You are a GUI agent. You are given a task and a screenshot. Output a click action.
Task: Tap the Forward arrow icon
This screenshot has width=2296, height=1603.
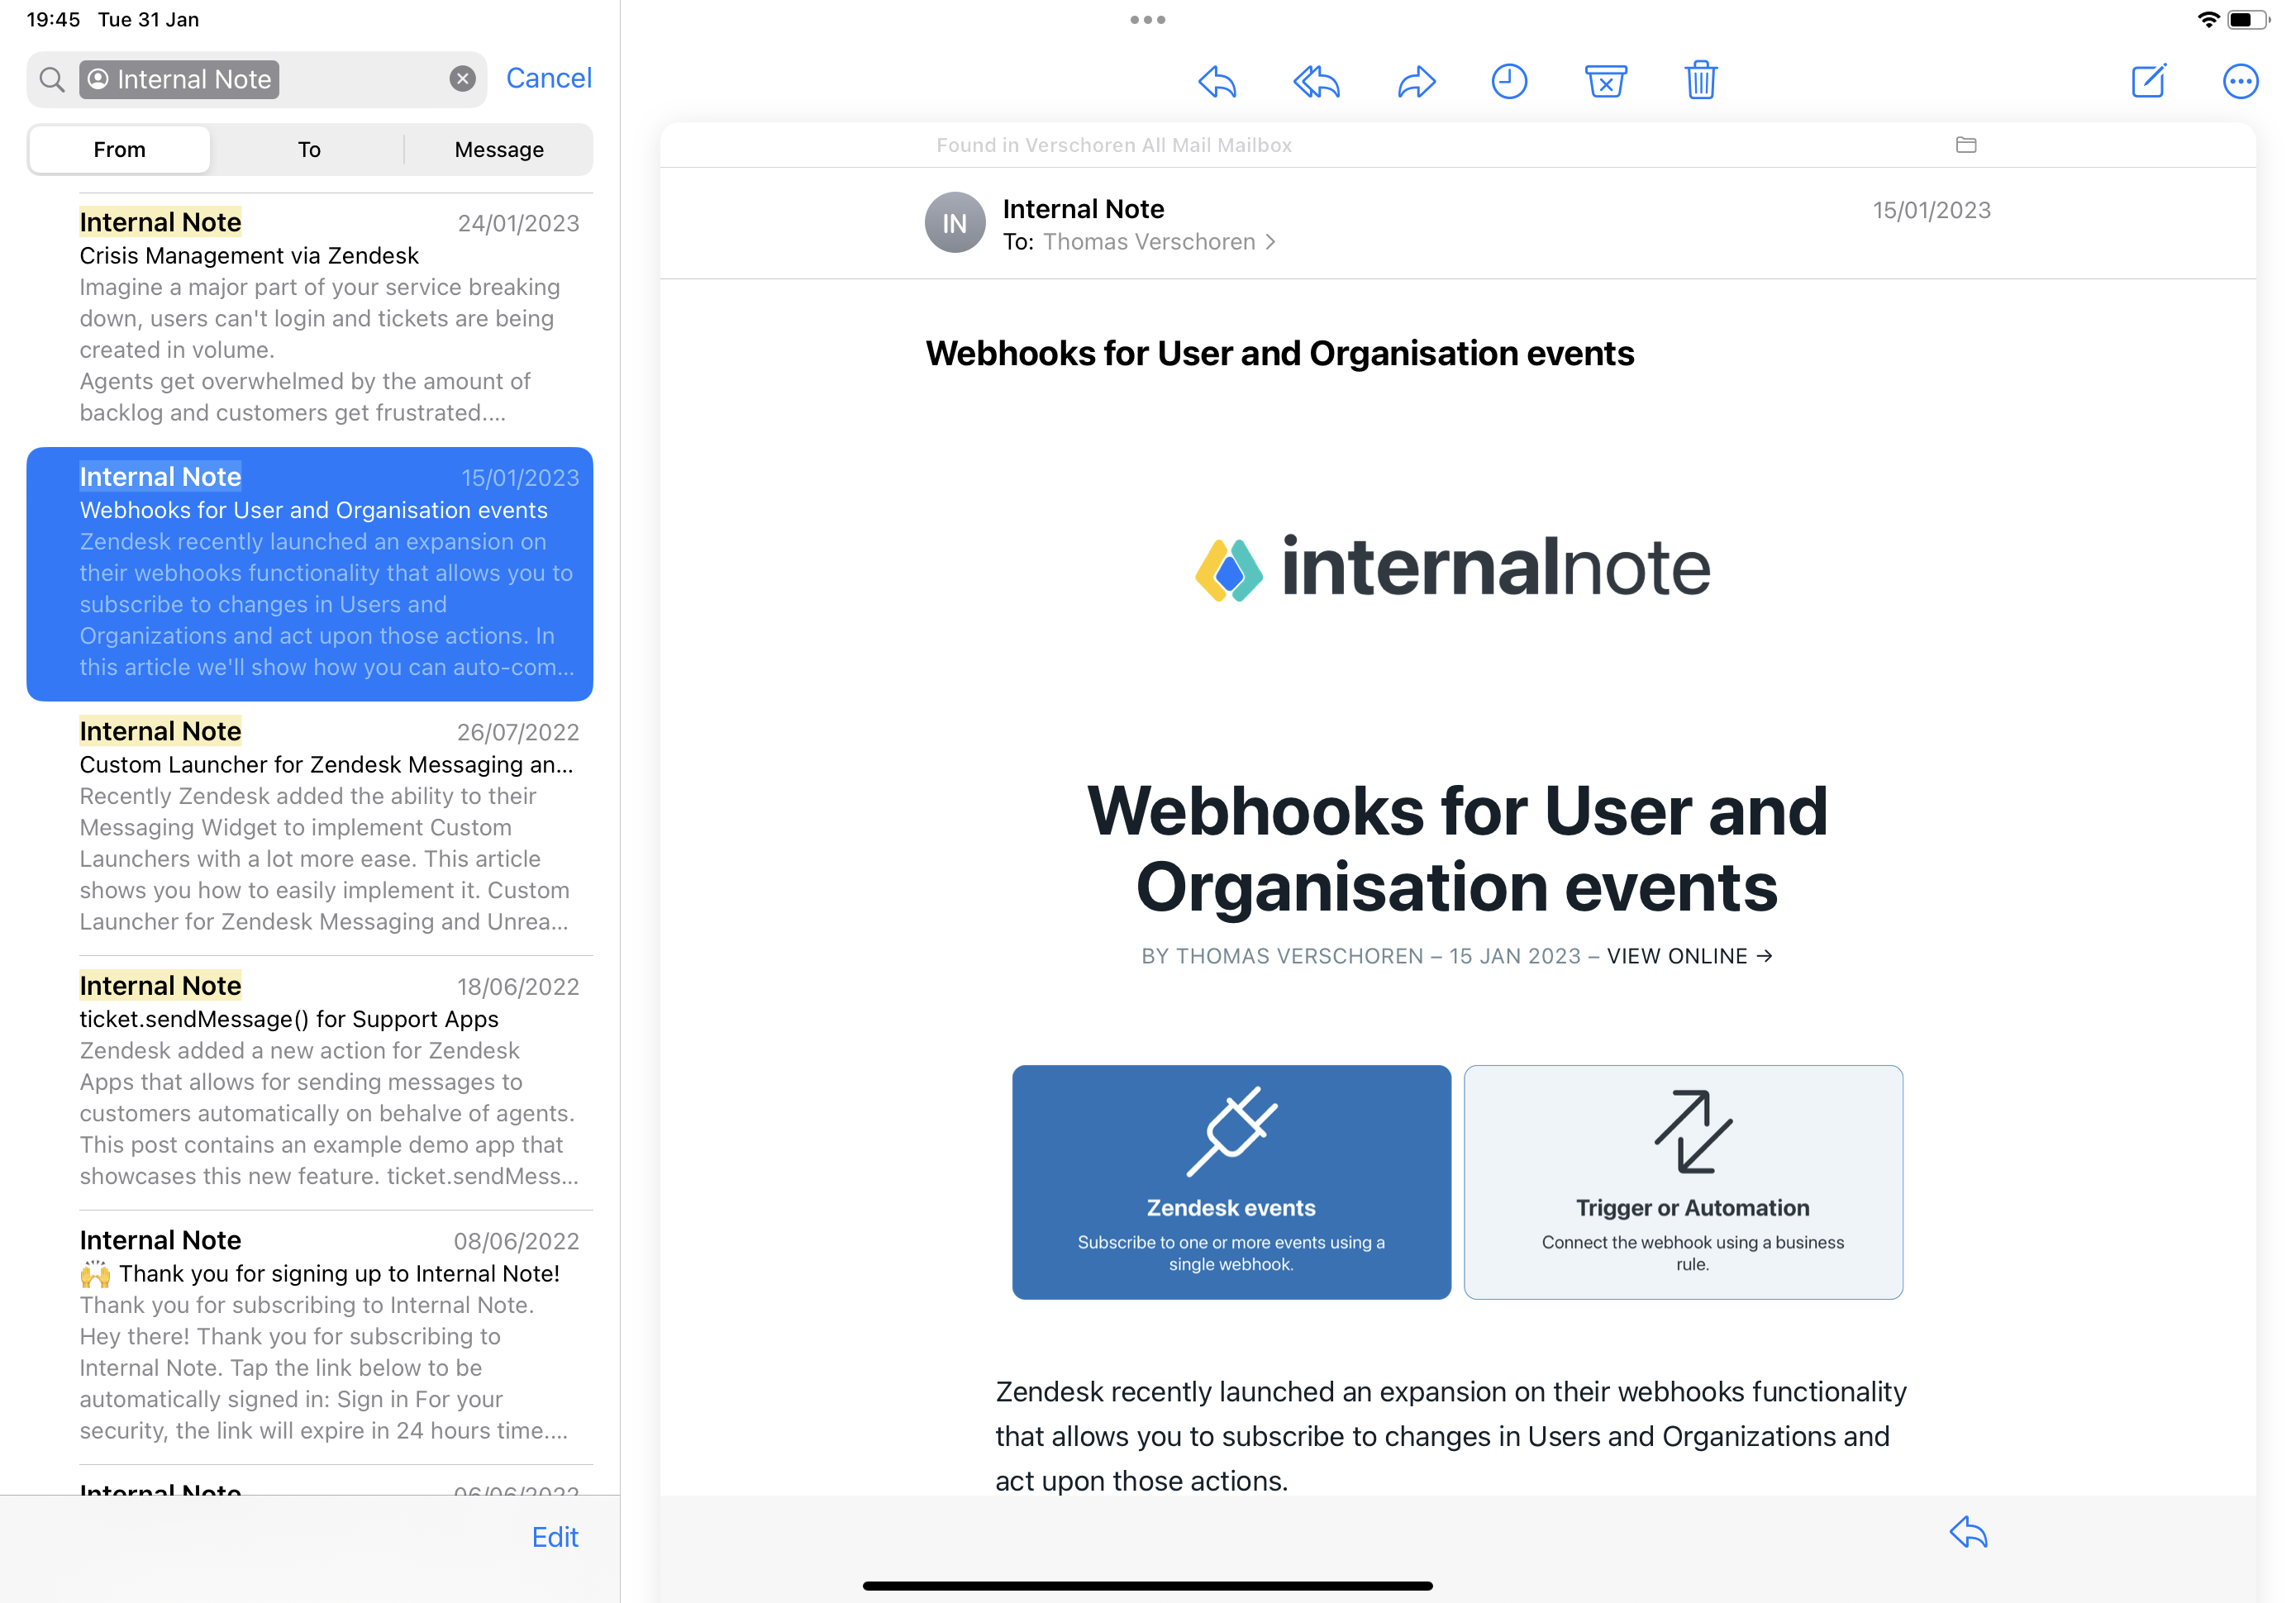1416,81
